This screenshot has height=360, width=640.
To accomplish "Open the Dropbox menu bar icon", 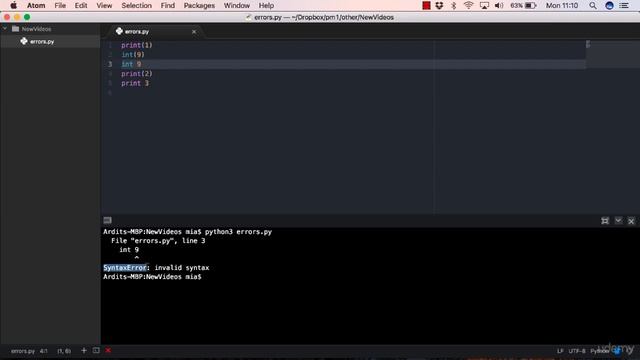I will click(x=439, y=5).
